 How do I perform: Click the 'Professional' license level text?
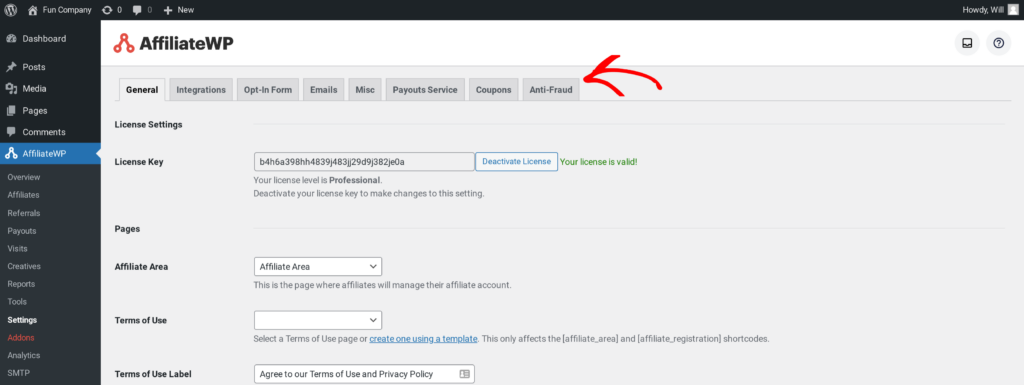pos(354,179)
